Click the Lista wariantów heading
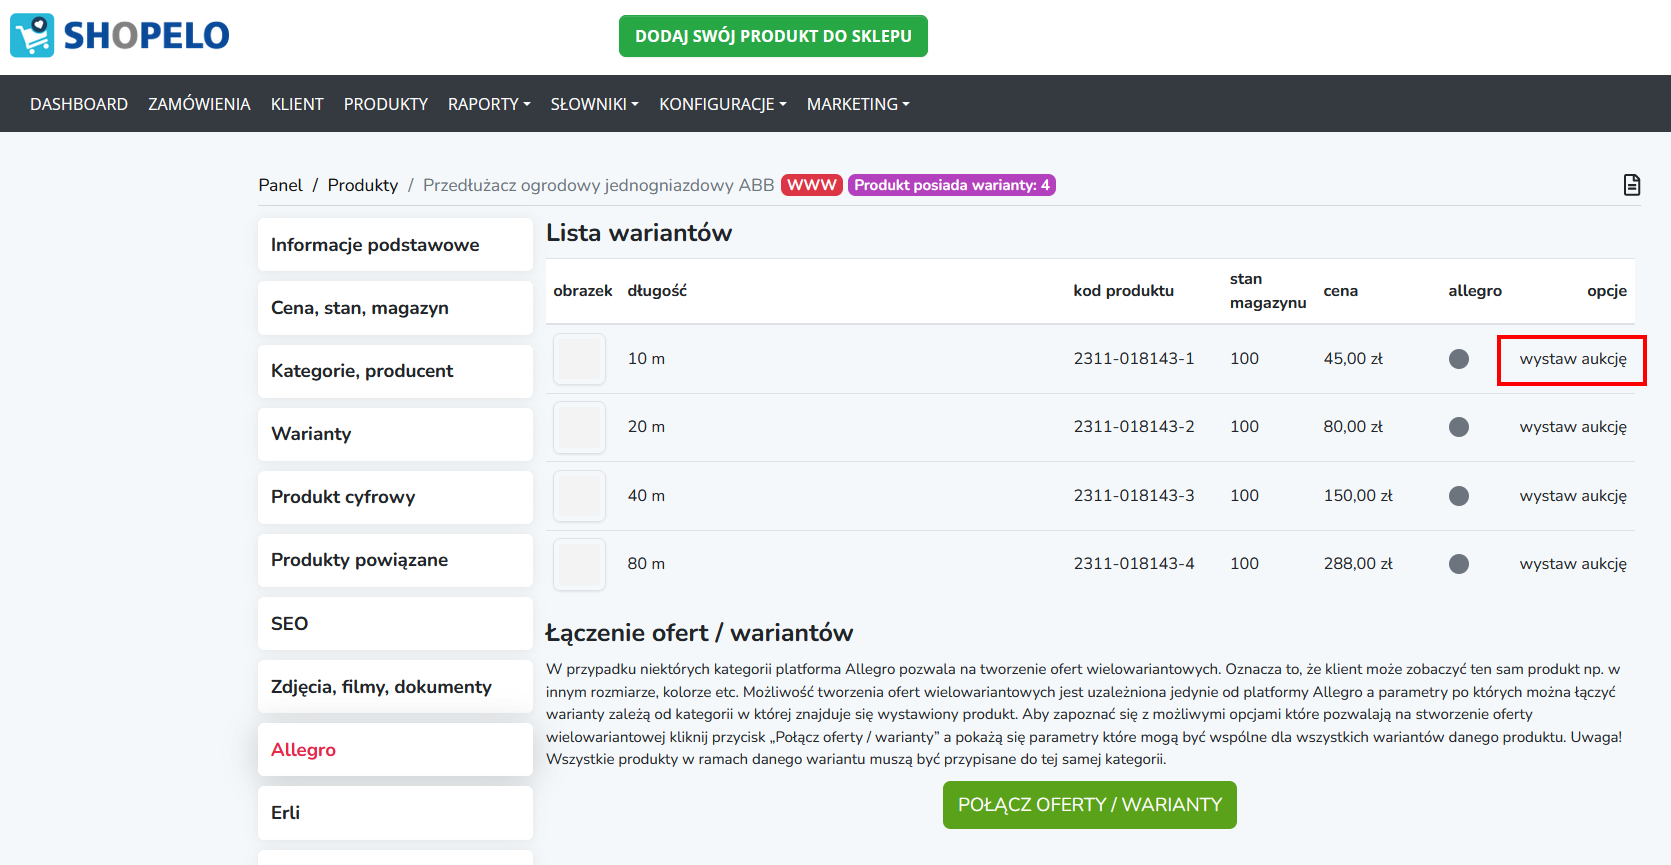 (639, 233)
